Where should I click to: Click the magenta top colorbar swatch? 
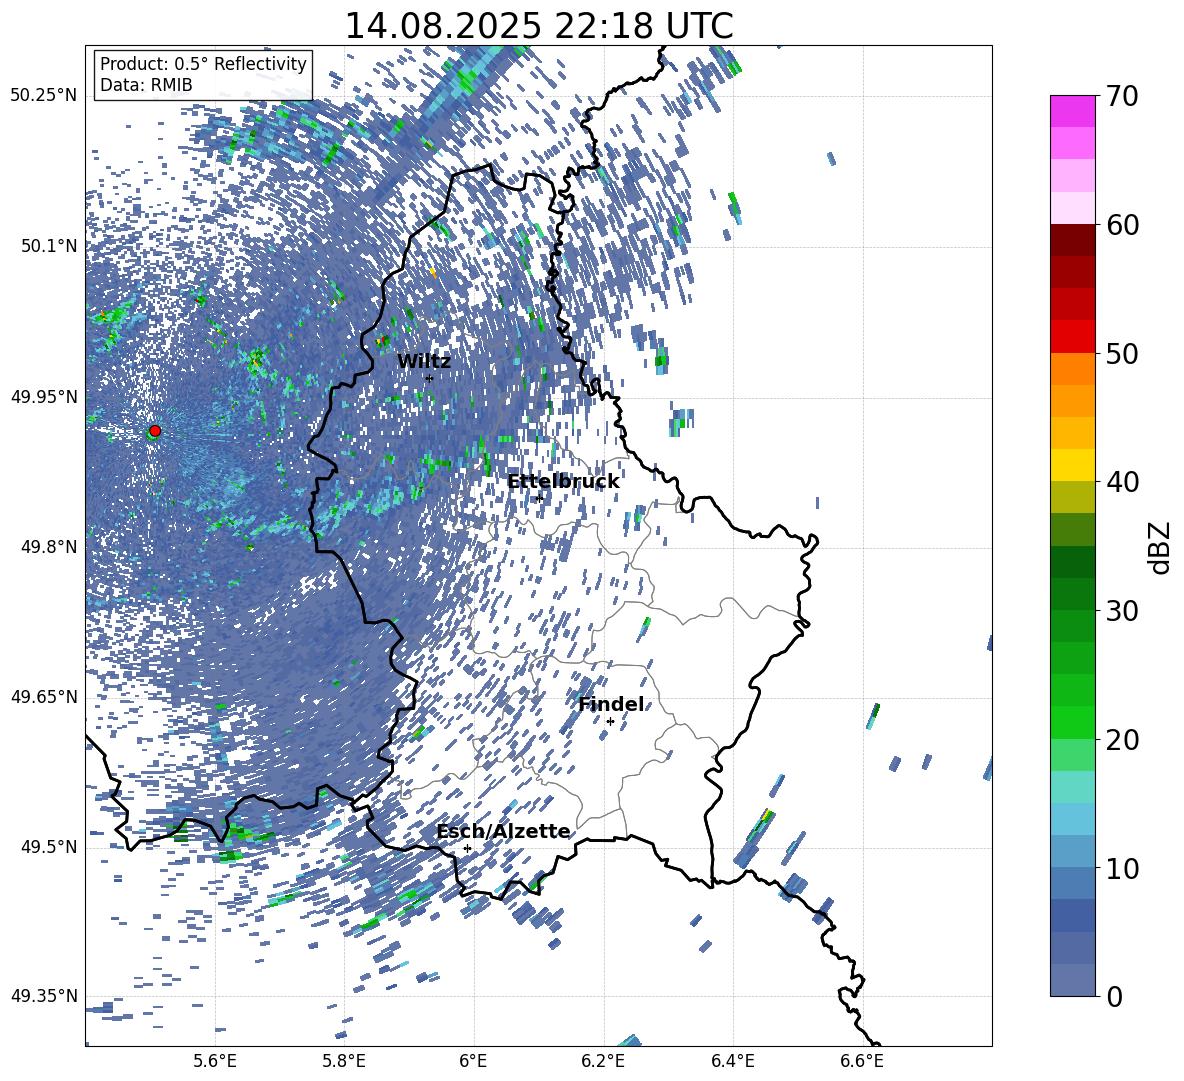[1073, 111]
